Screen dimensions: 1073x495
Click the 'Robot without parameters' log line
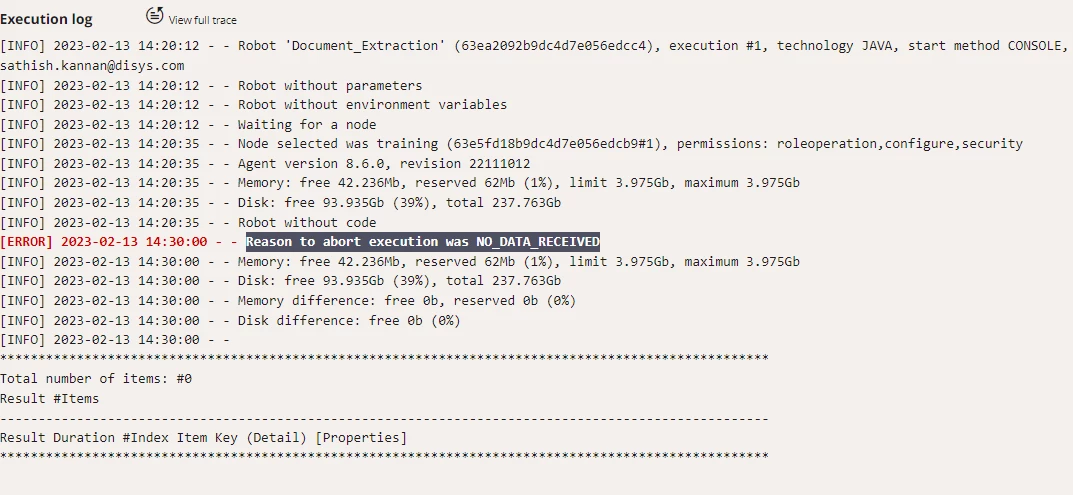(211, 86)
